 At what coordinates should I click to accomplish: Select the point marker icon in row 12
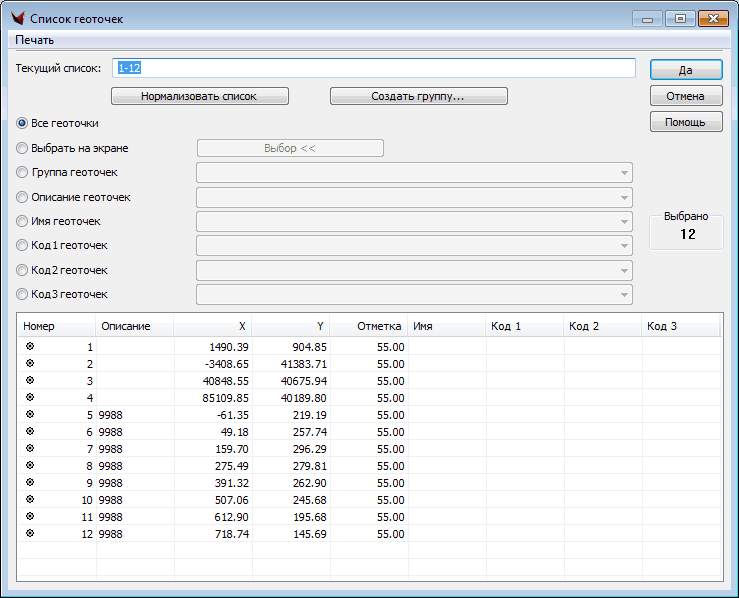click(29, 534)
